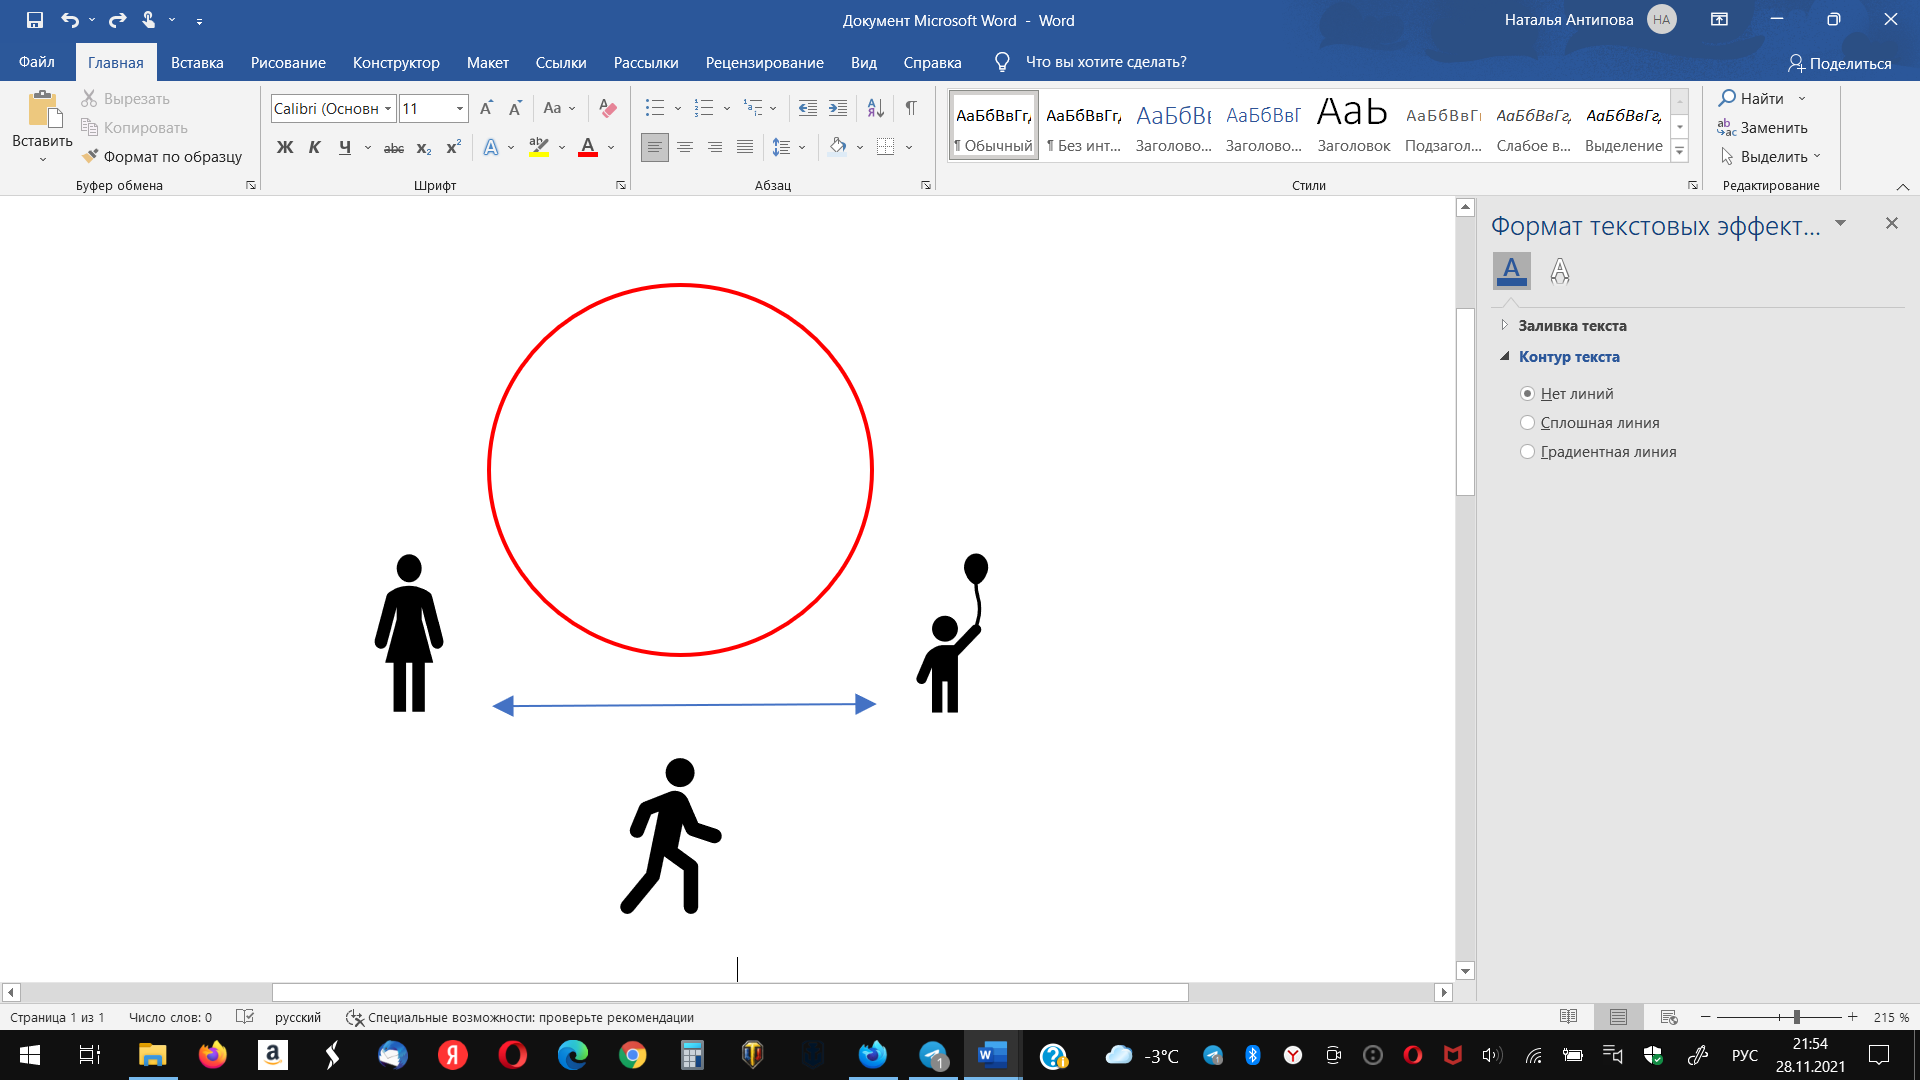Choose the Gradient line radio option

pos(1527,452)
